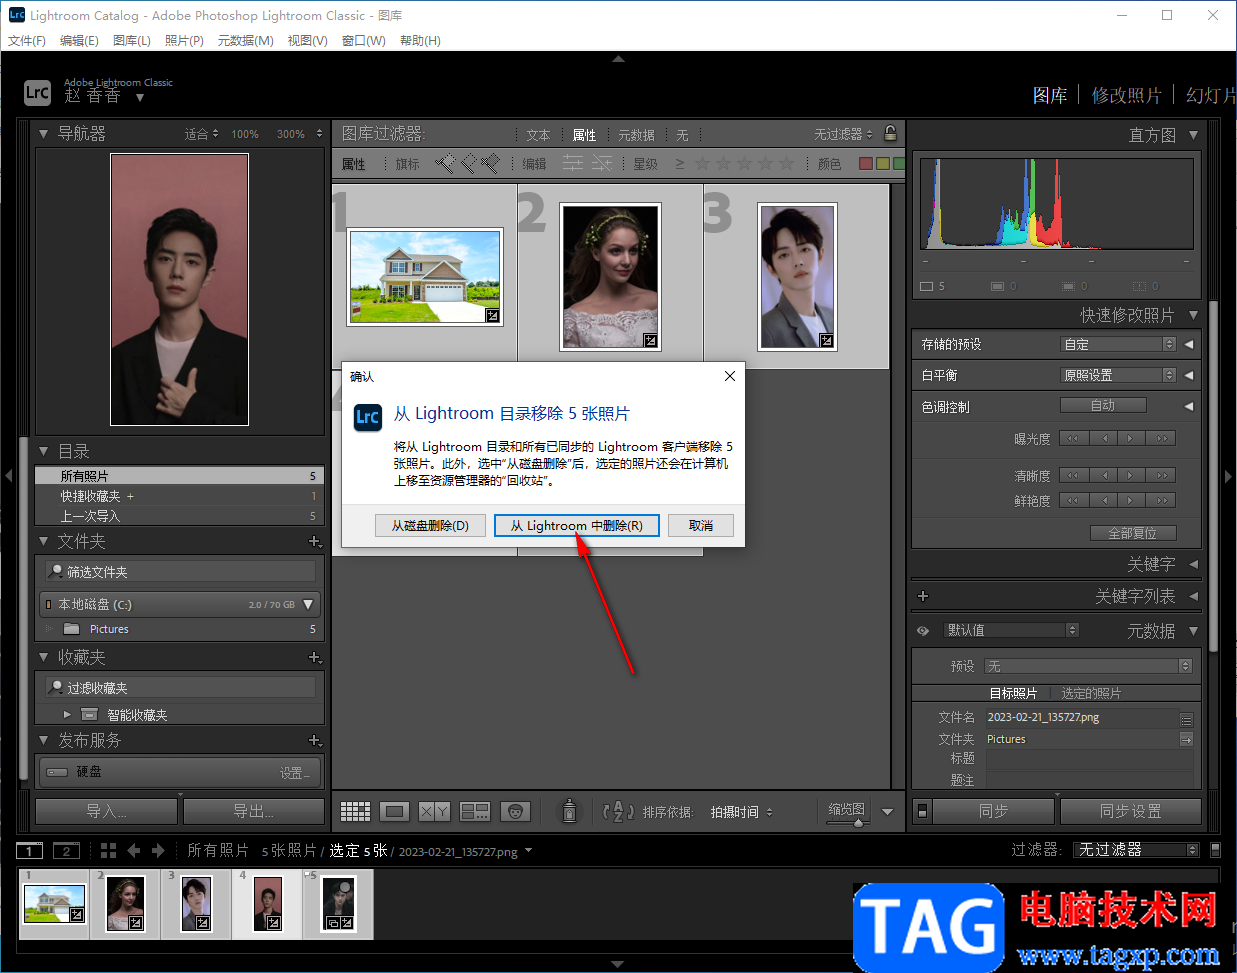Image resolution: width=1237 pixels, height=973 pixels.
Task: Open the 默认值 metadata set dropdown
Action: pyautogui.click(x=1011, y=630)
